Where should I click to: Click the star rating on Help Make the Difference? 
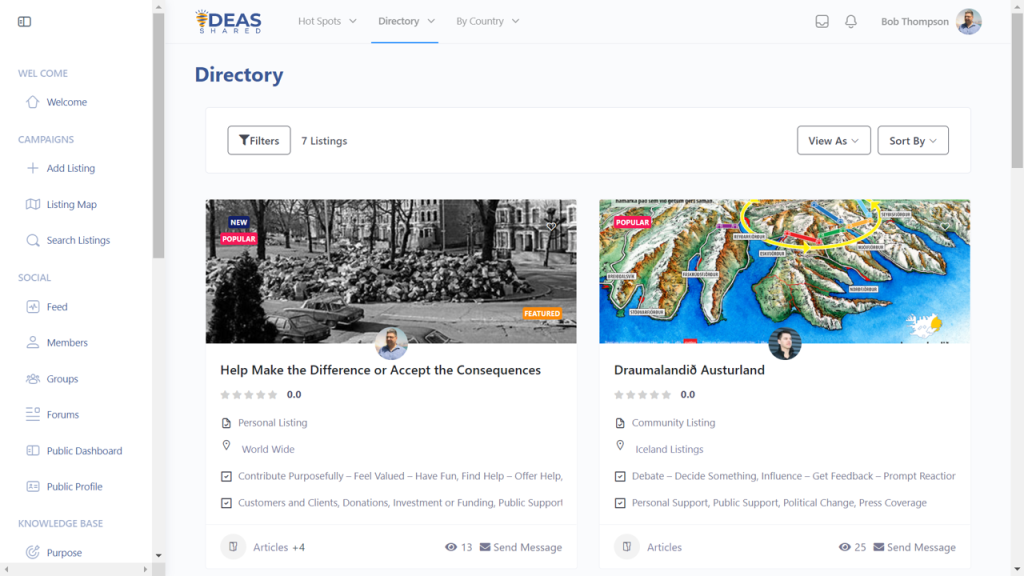[249, 394]
